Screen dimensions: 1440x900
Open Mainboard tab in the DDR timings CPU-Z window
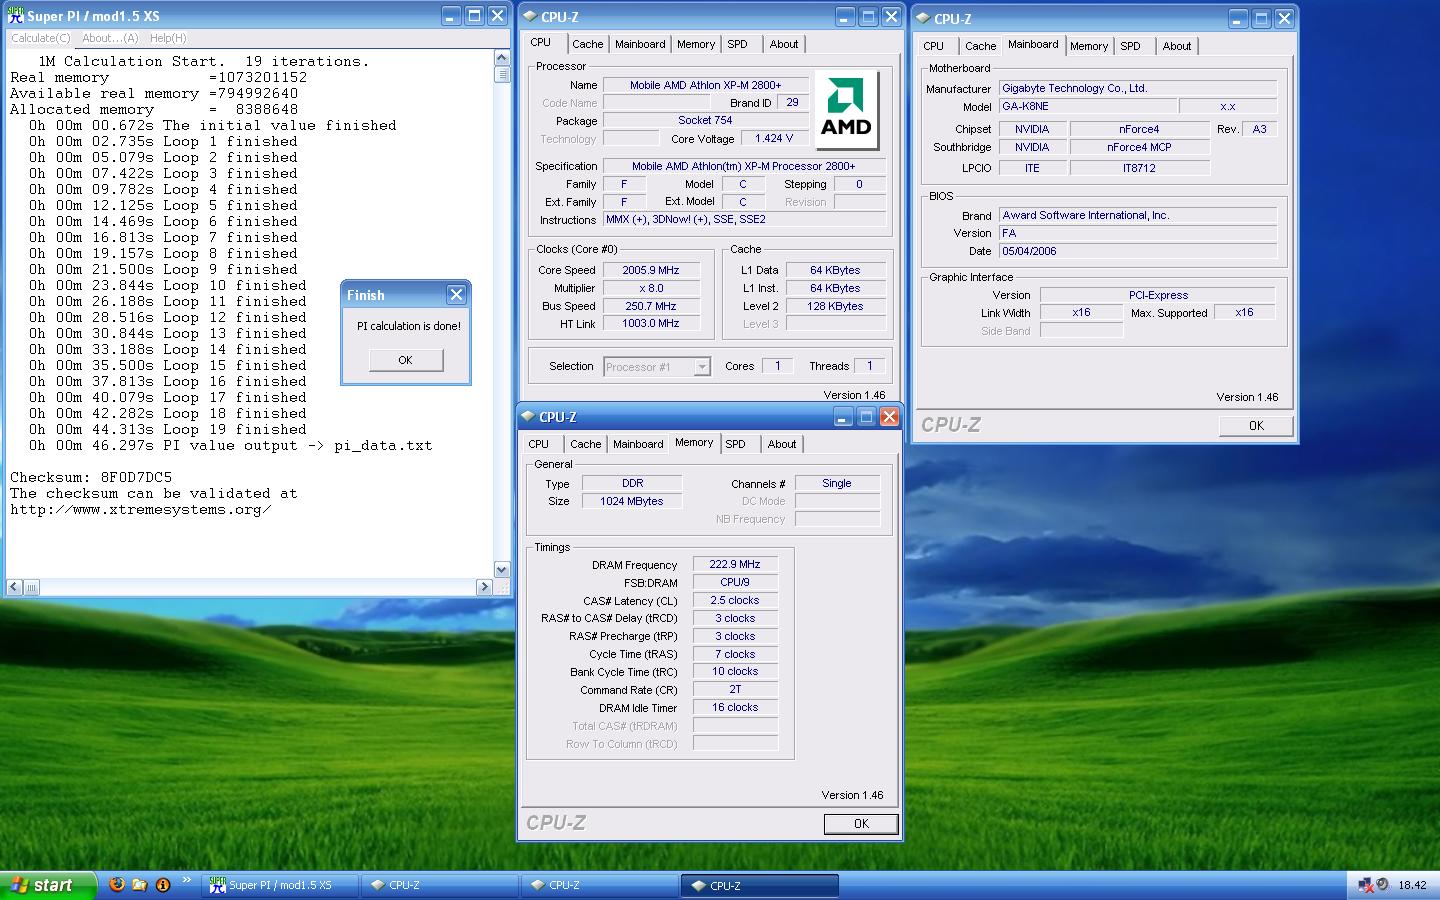coord(638,444)
